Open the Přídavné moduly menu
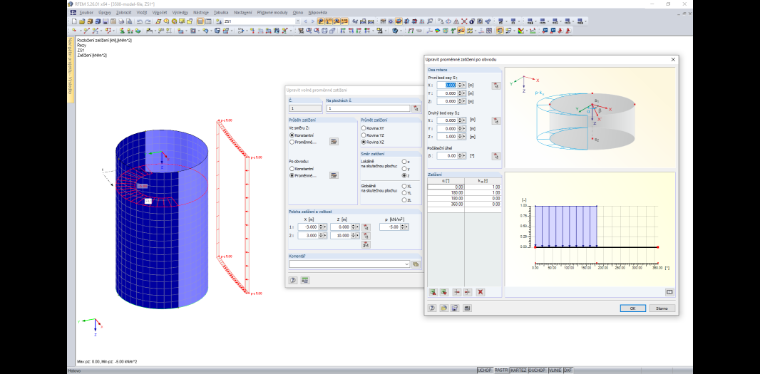Image resolution: width=760 pixels, height=374 pixels. pos(272,12)
